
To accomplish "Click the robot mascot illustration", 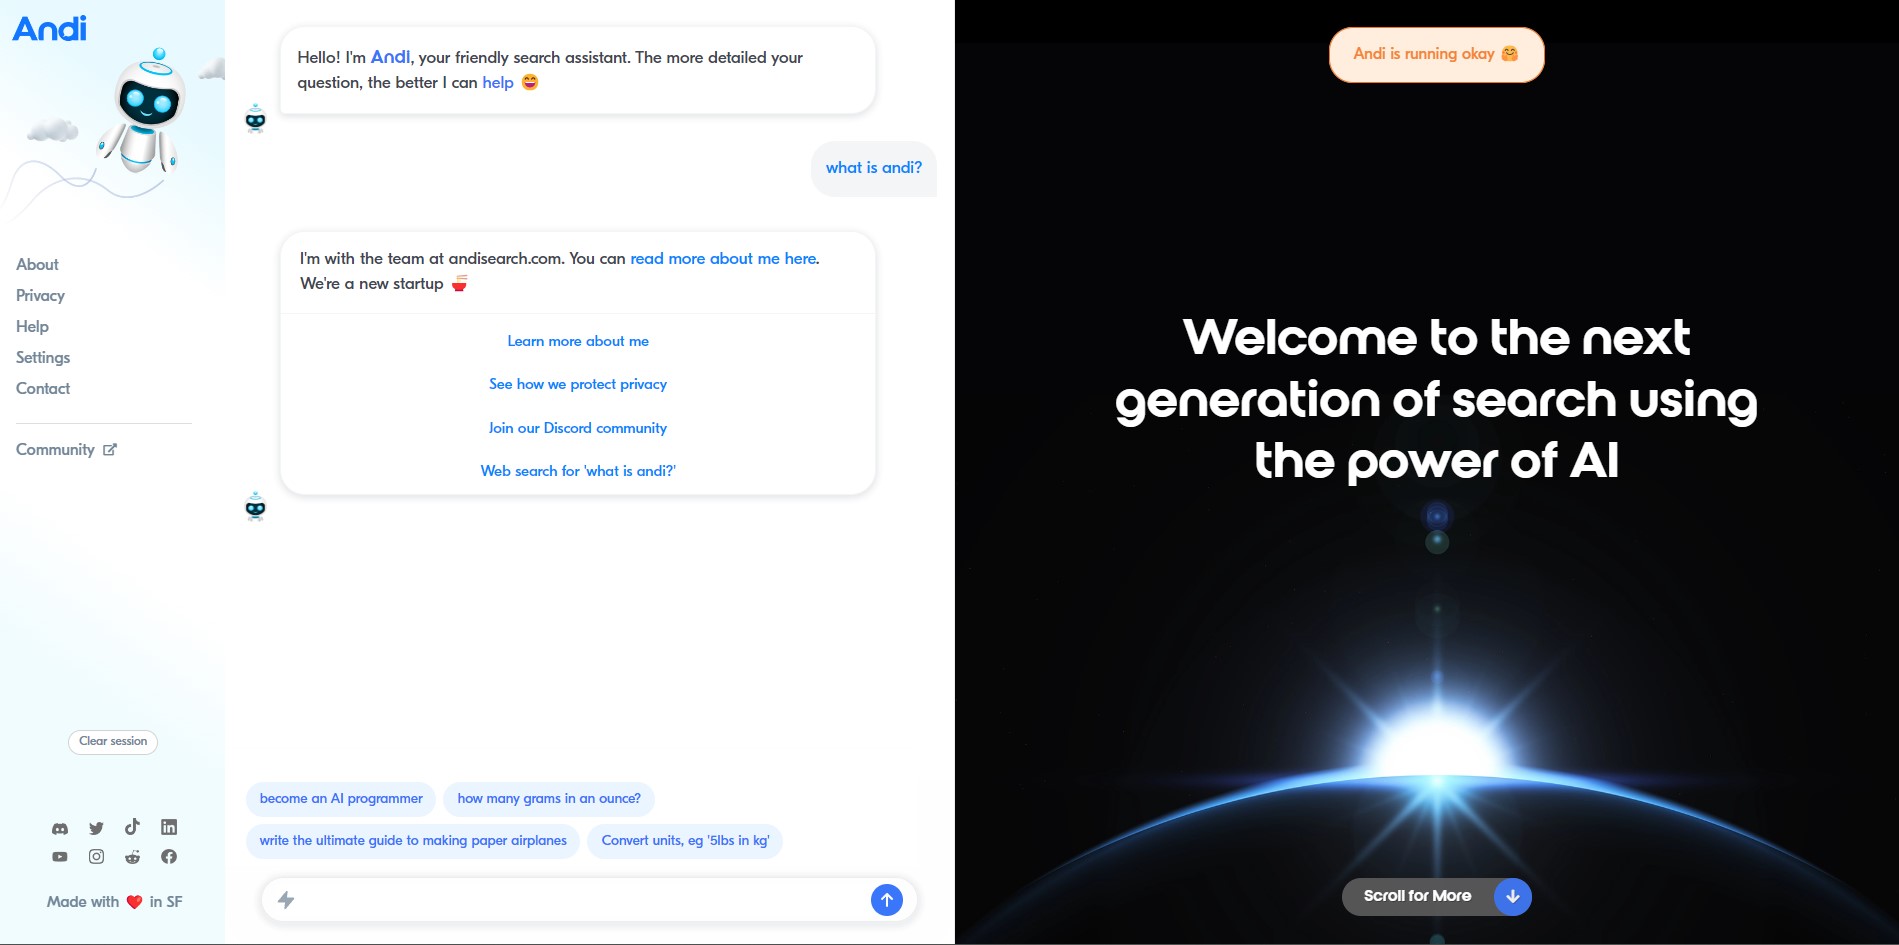I will pyautogui.click(x=142, y=112).
